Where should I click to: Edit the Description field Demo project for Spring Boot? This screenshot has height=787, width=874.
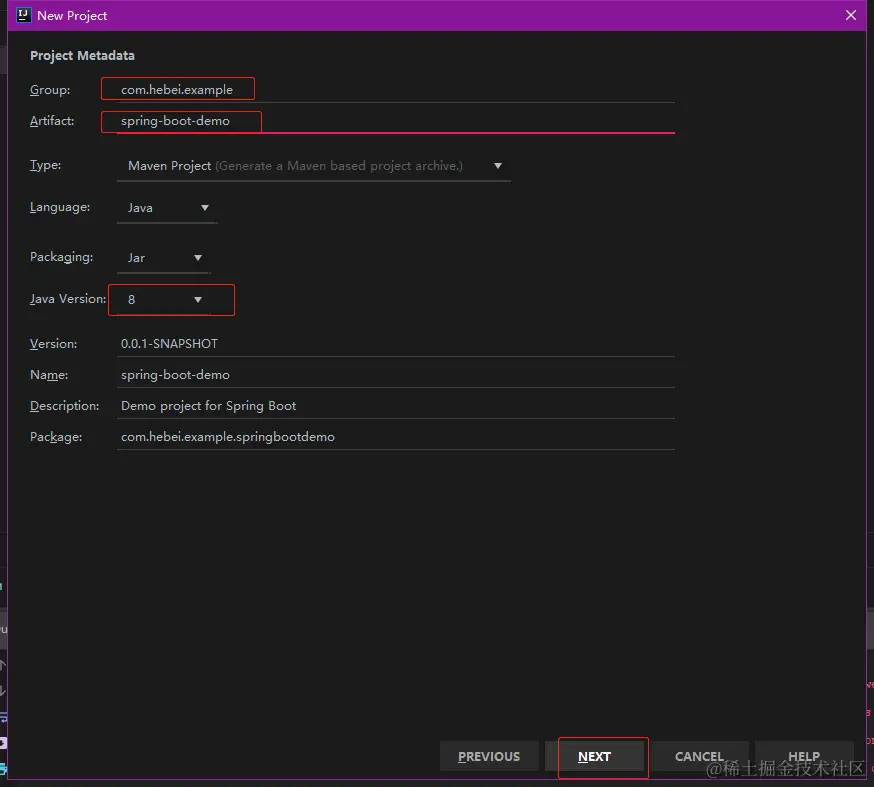(x=396, y=406)
